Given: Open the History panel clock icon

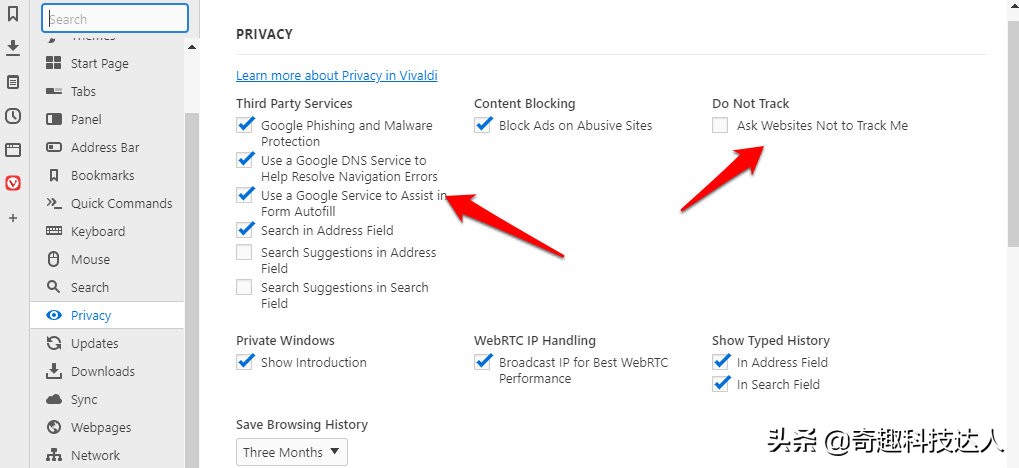Looking at the screenshot, I should click(13, 116).
